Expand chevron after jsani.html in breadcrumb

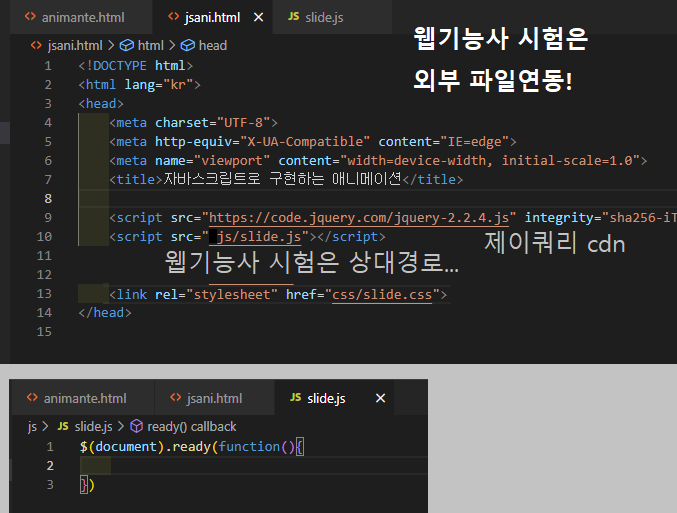[x=111, y=45]
